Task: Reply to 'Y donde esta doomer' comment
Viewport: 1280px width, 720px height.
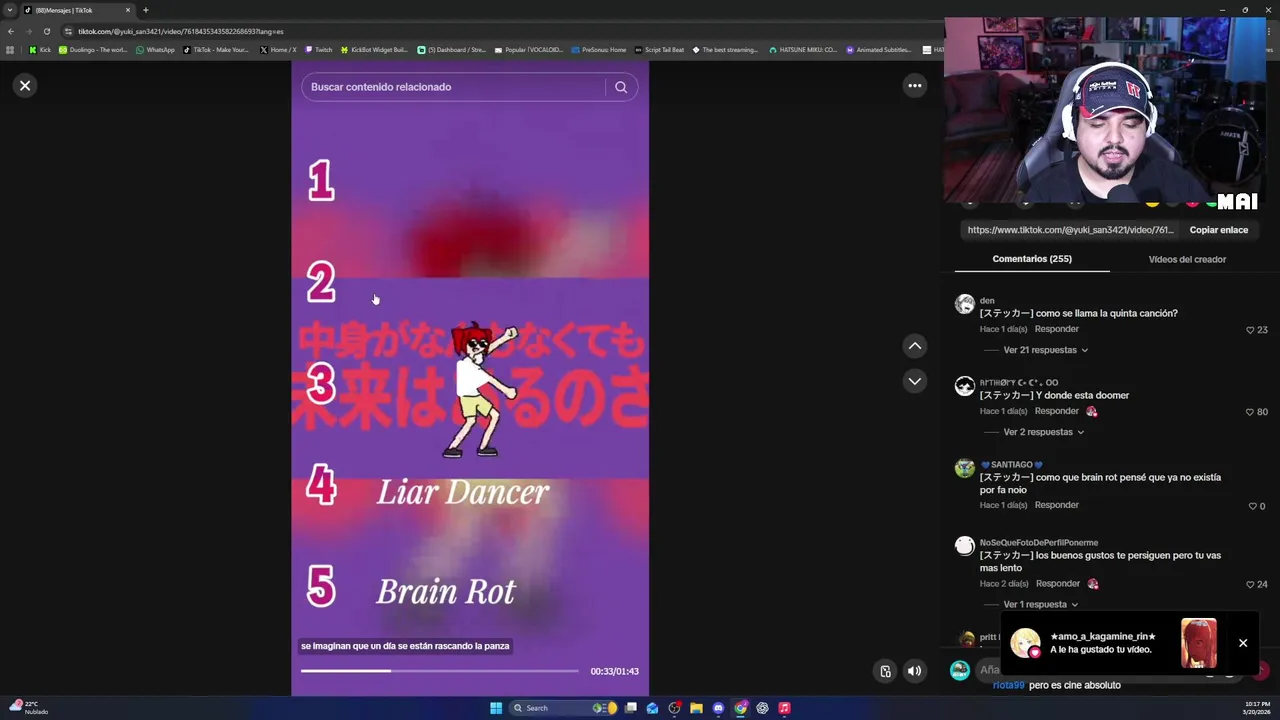Action: click(1057, 411)
